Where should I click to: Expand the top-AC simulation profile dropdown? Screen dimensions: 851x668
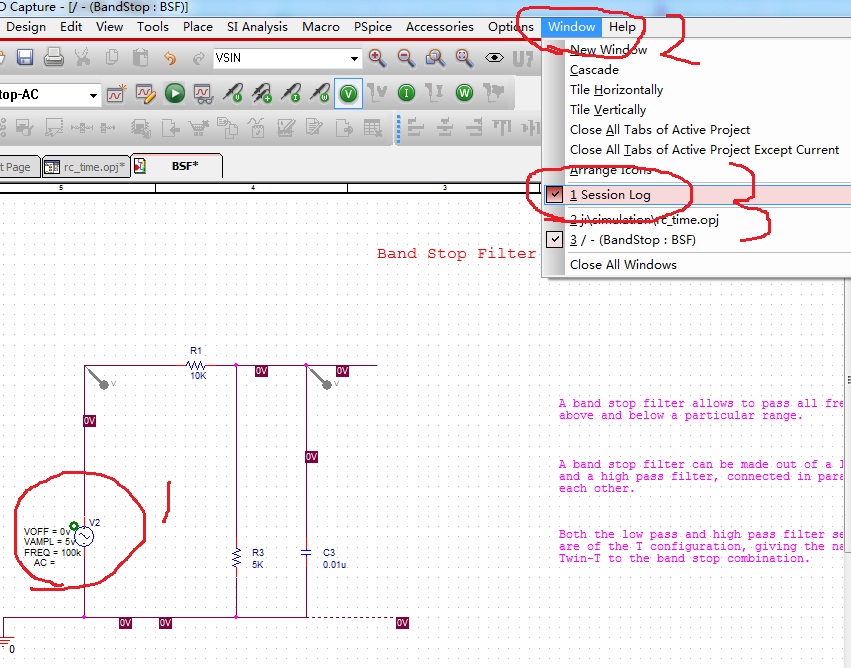pyautogui.click(x=93, y=96)
